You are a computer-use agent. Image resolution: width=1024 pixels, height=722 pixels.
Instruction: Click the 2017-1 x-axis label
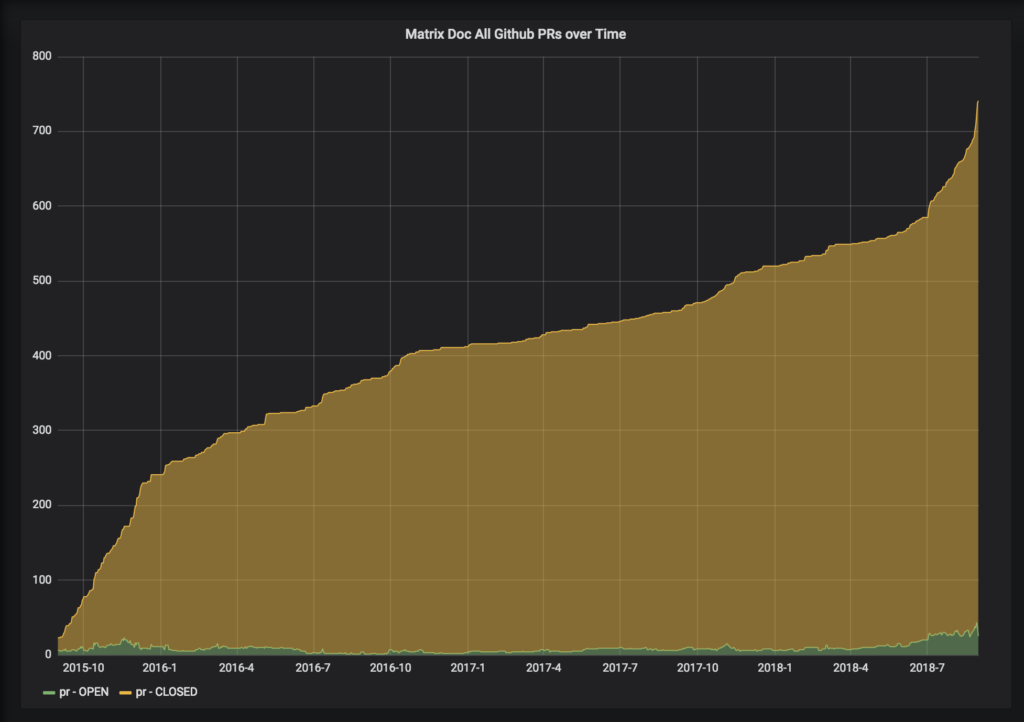tap(467, 668)
